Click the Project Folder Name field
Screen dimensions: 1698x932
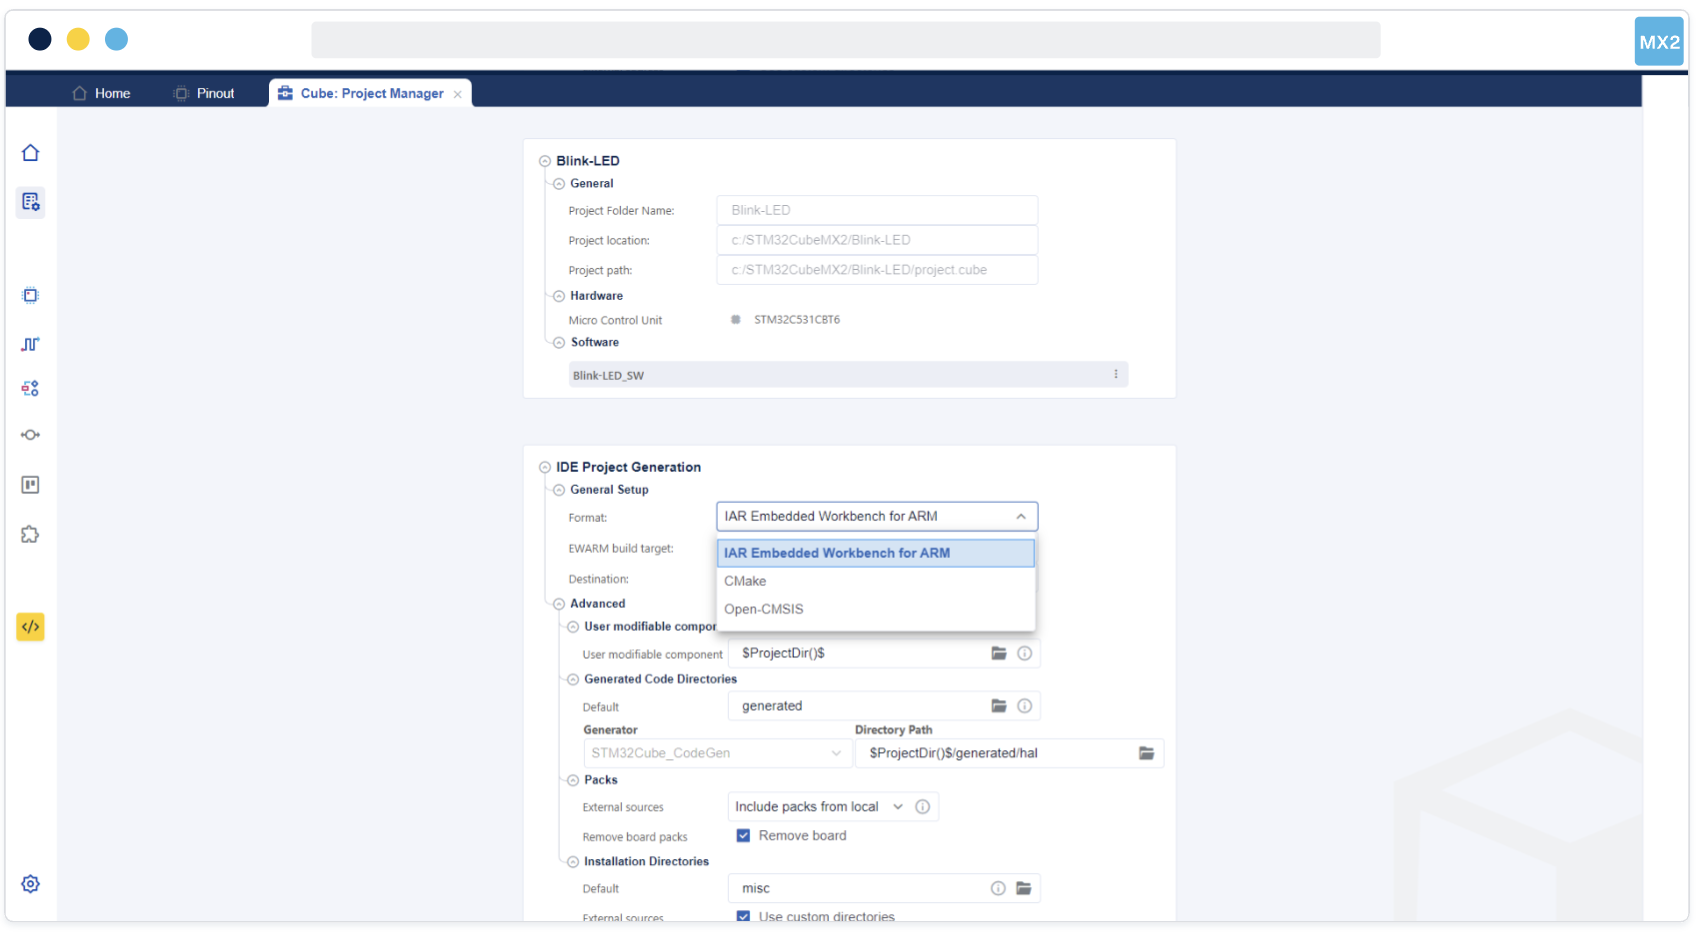point(876,210)
